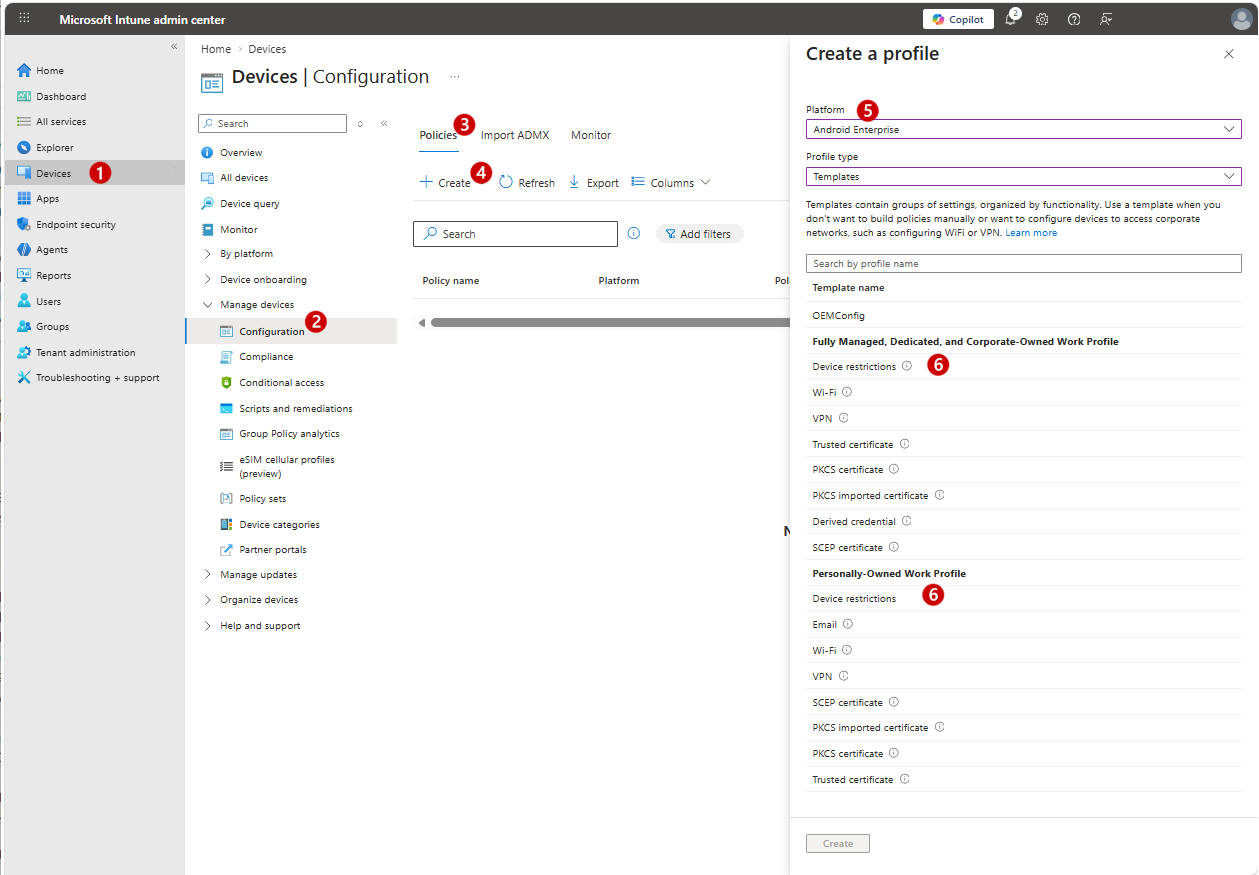Click the Learn more link
This screenshot has width=1259, height=875.
1031,233
